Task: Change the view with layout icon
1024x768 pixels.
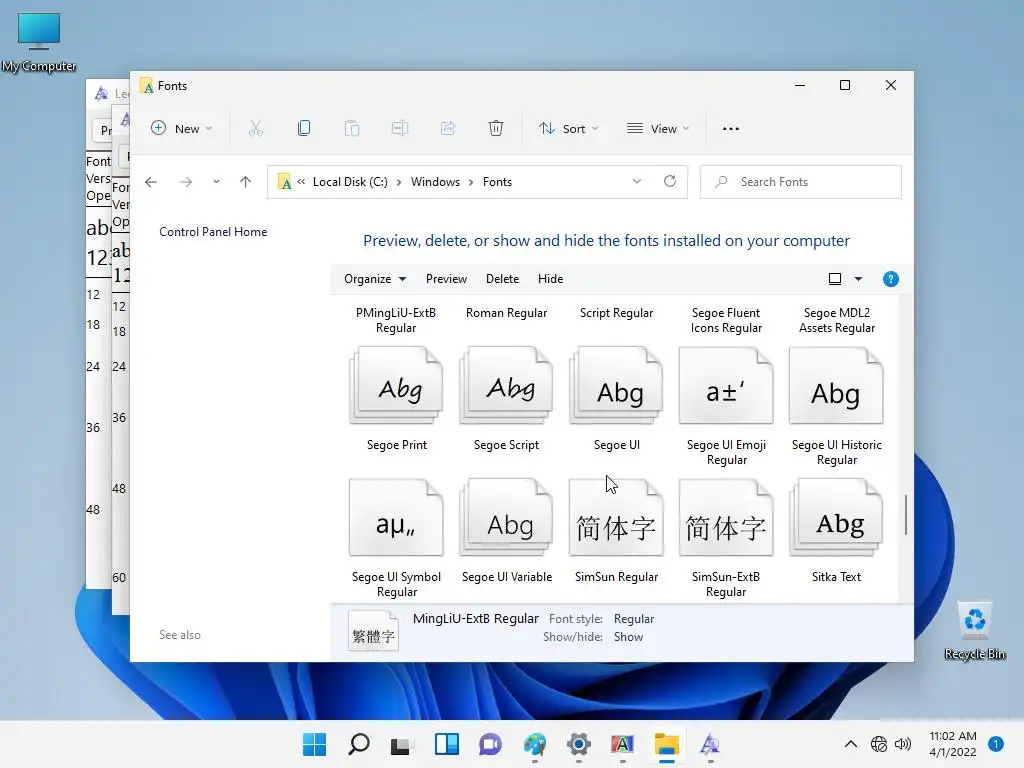Action: coord(835,279)
